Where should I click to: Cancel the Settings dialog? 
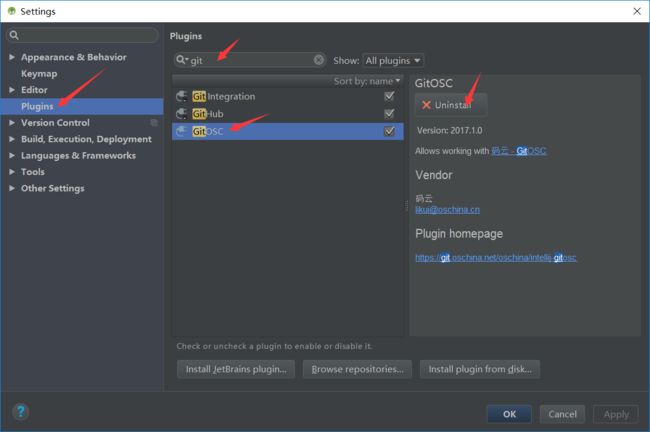click(562, 414)
